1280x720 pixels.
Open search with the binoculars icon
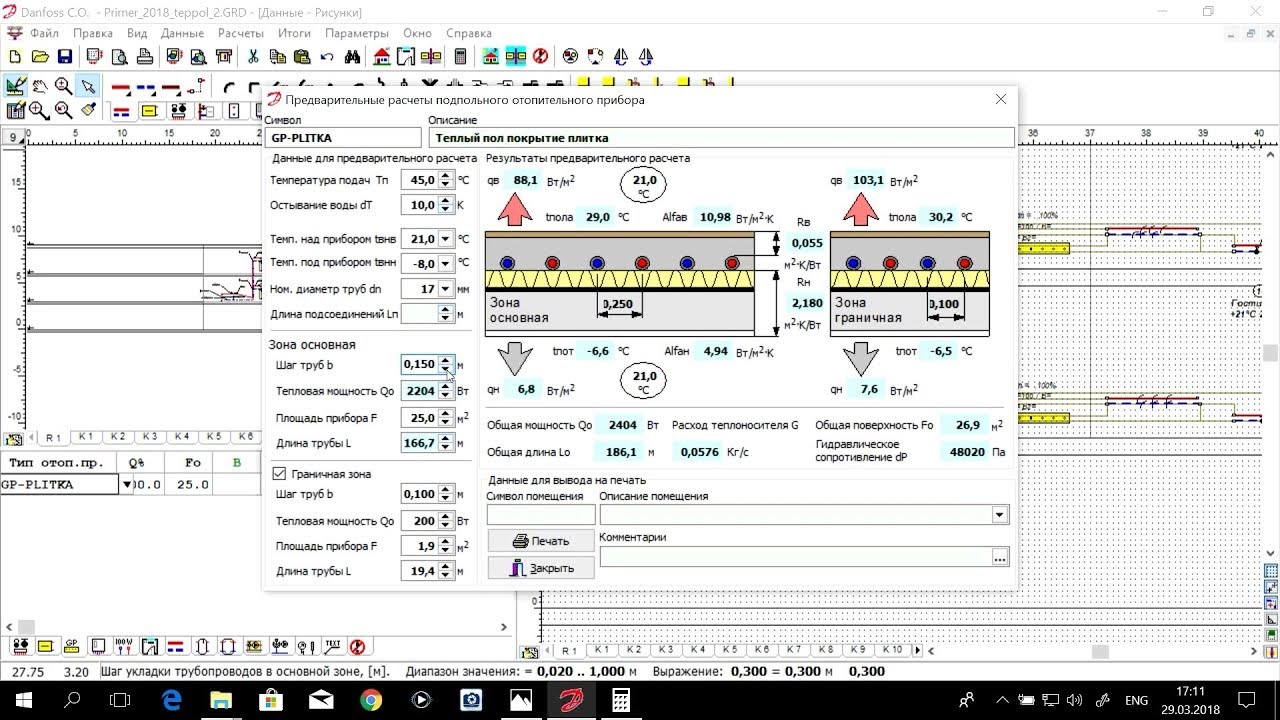pos(352,57)
